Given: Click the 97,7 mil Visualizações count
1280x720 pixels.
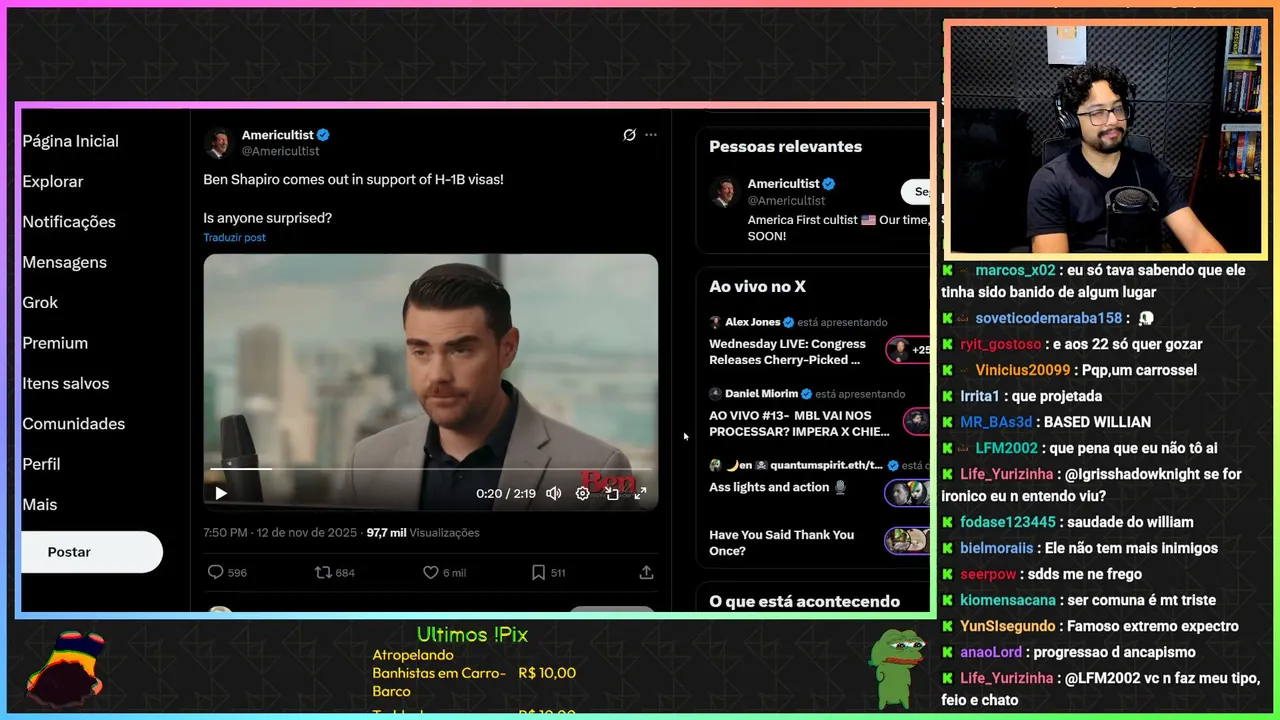Looking at the screenshot, I should (423, 533).
